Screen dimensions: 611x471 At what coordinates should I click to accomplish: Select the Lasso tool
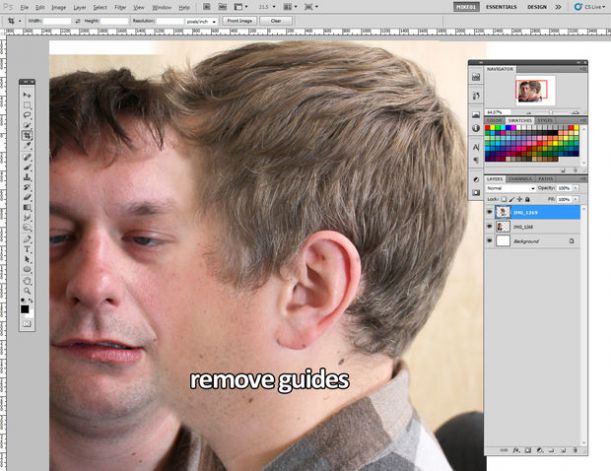27,115
